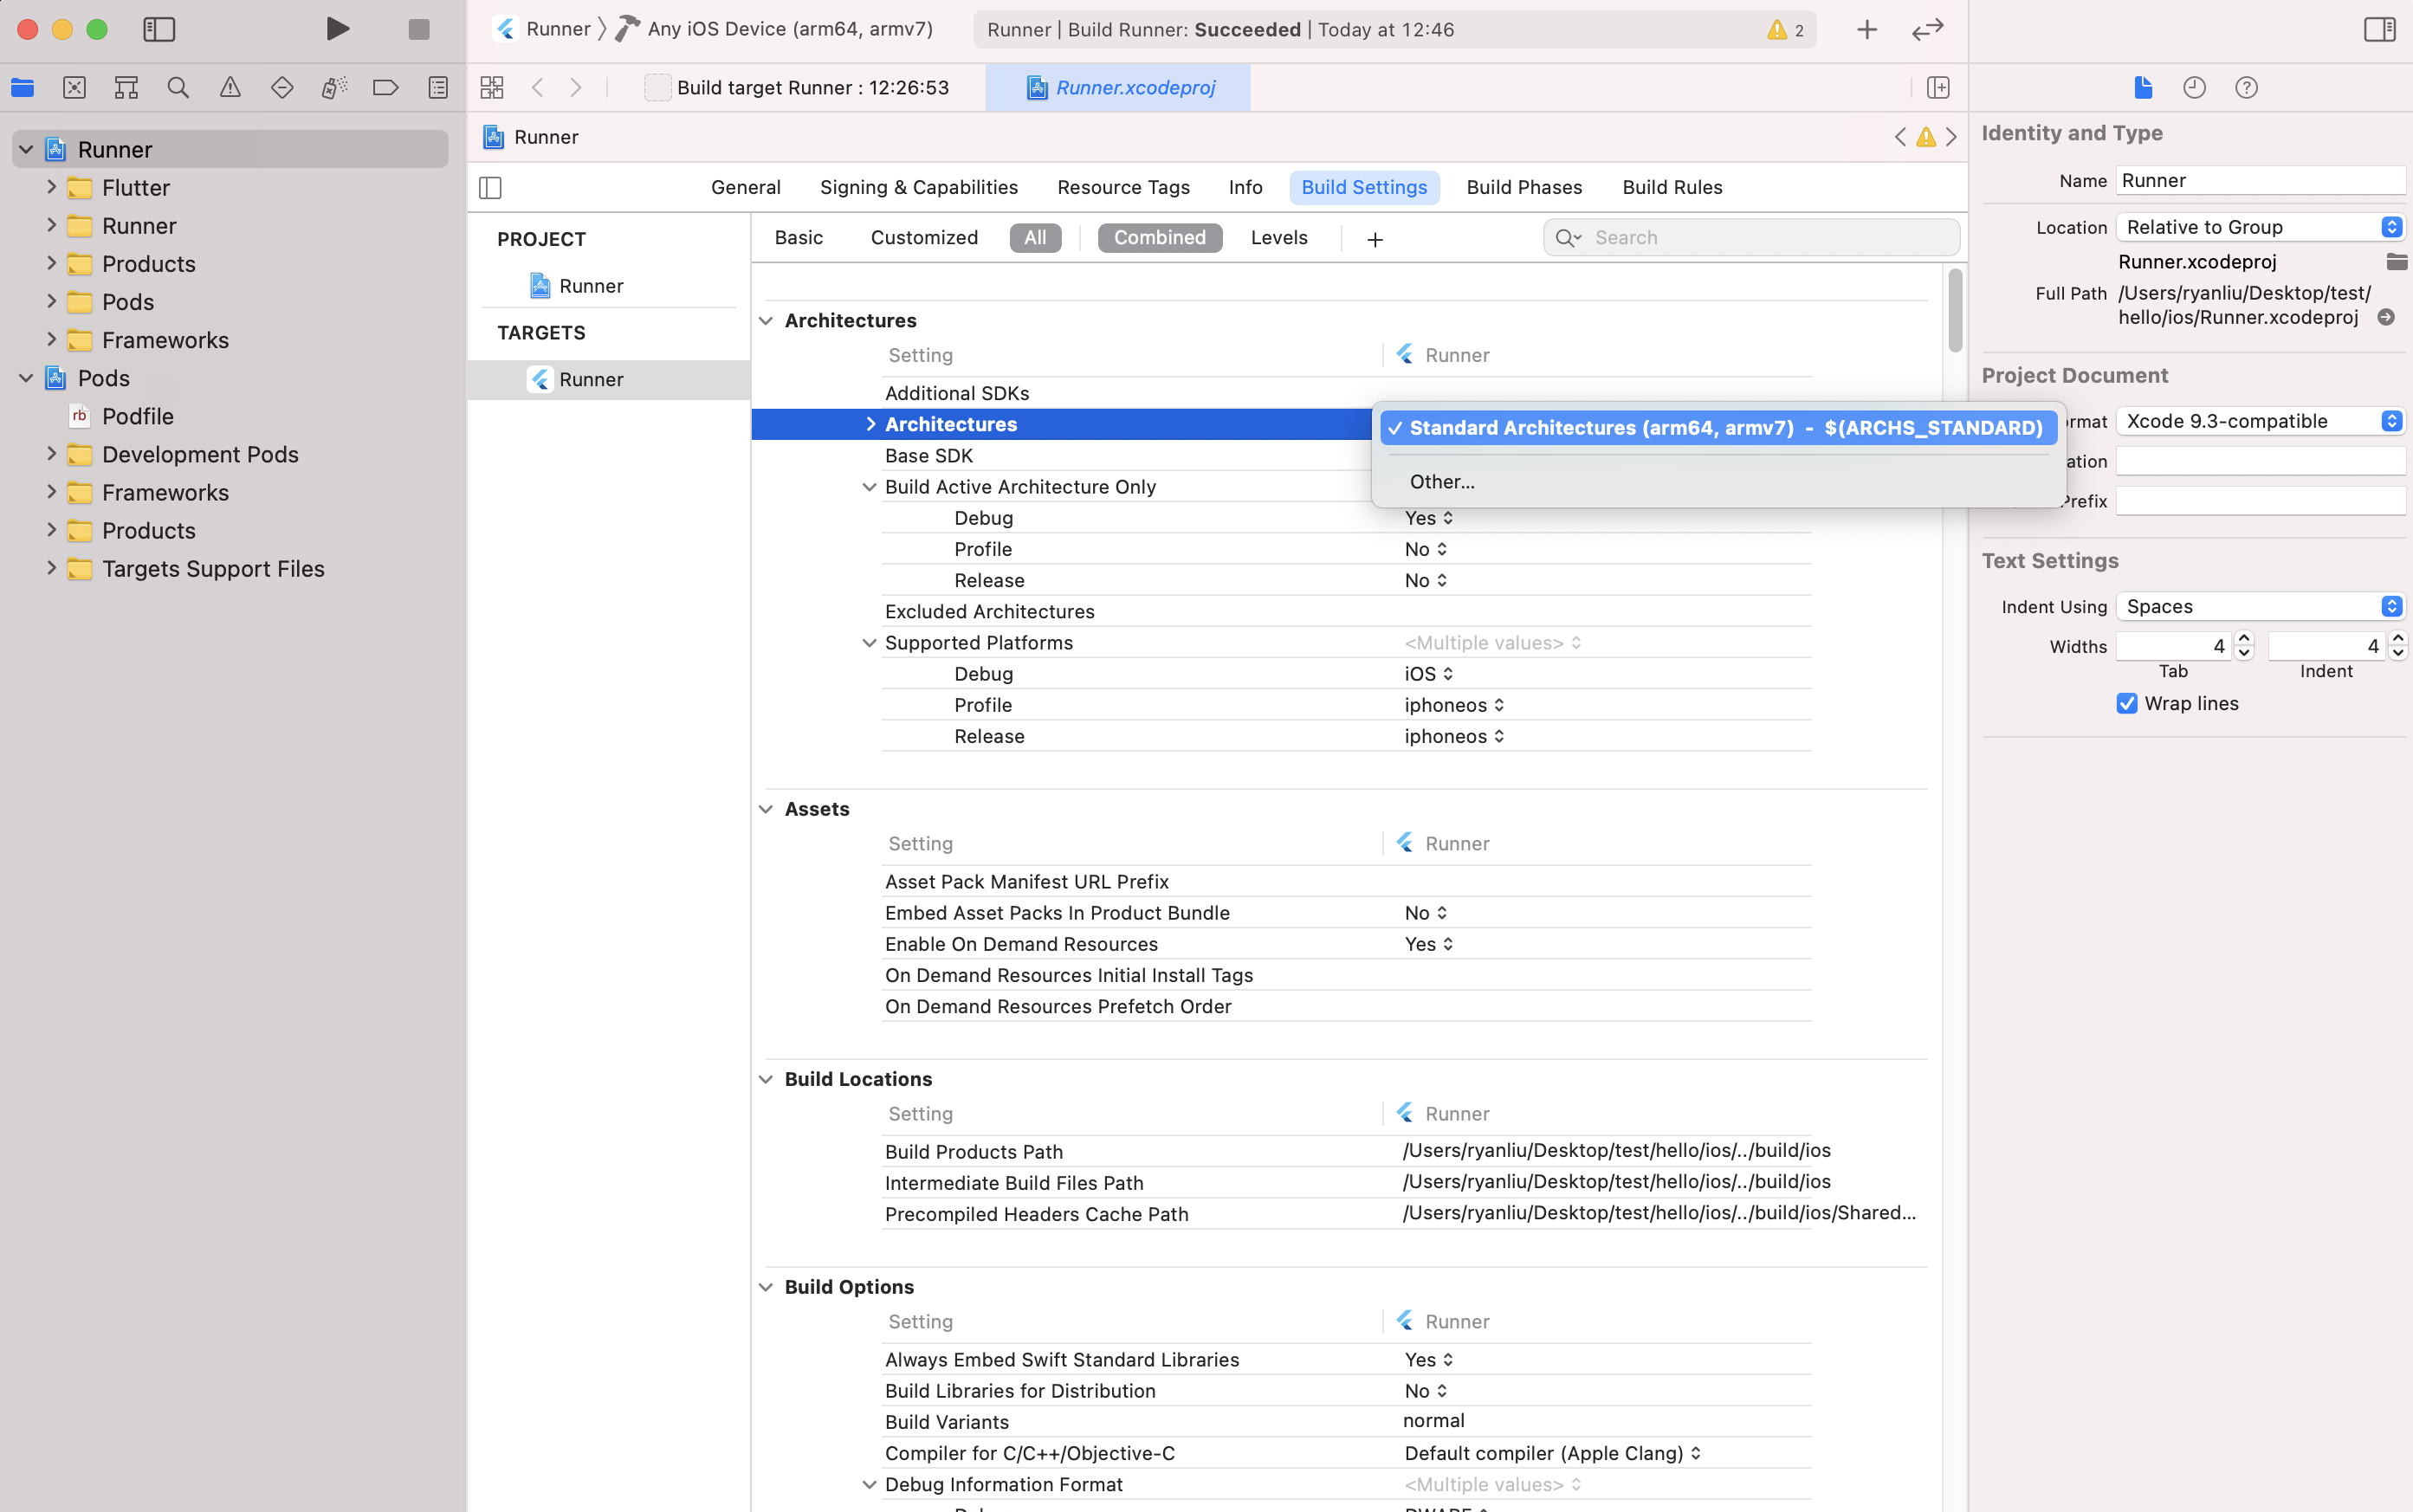Show the History inspector clock icon
Viewport: 2413px width, 1512px height.
point(2194,88)
